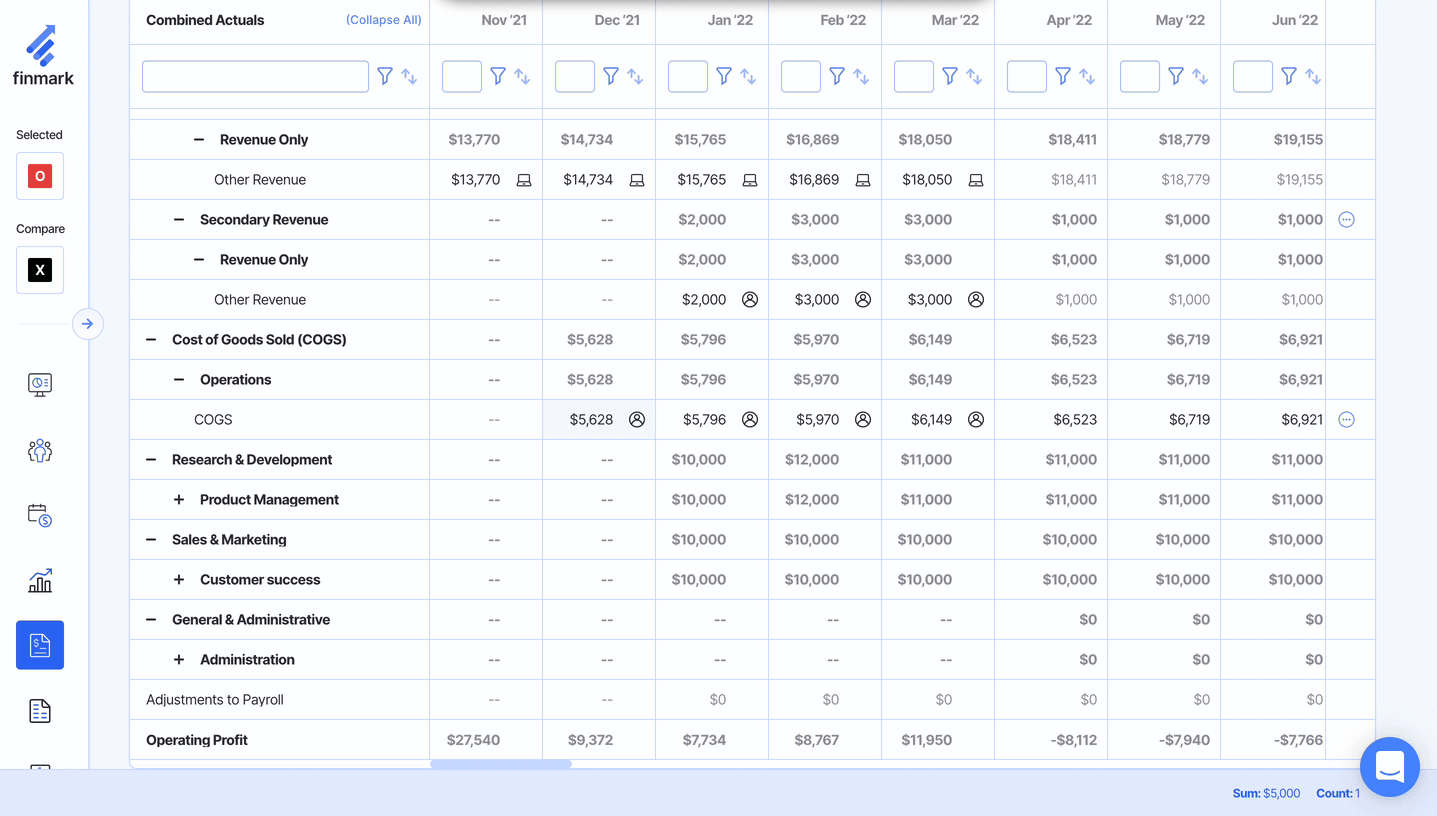Screen dimensions: 1437x816
Task: Open the chat support bubble
Action: click(x=1389, y=767)
